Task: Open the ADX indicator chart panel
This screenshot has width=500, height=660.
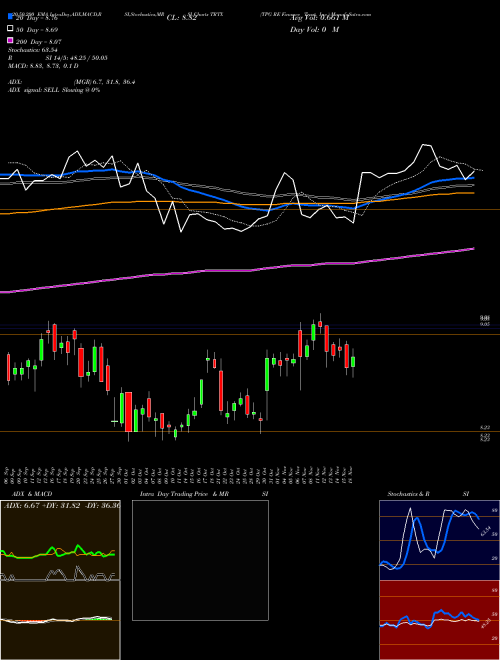Action: pos(60,540)
